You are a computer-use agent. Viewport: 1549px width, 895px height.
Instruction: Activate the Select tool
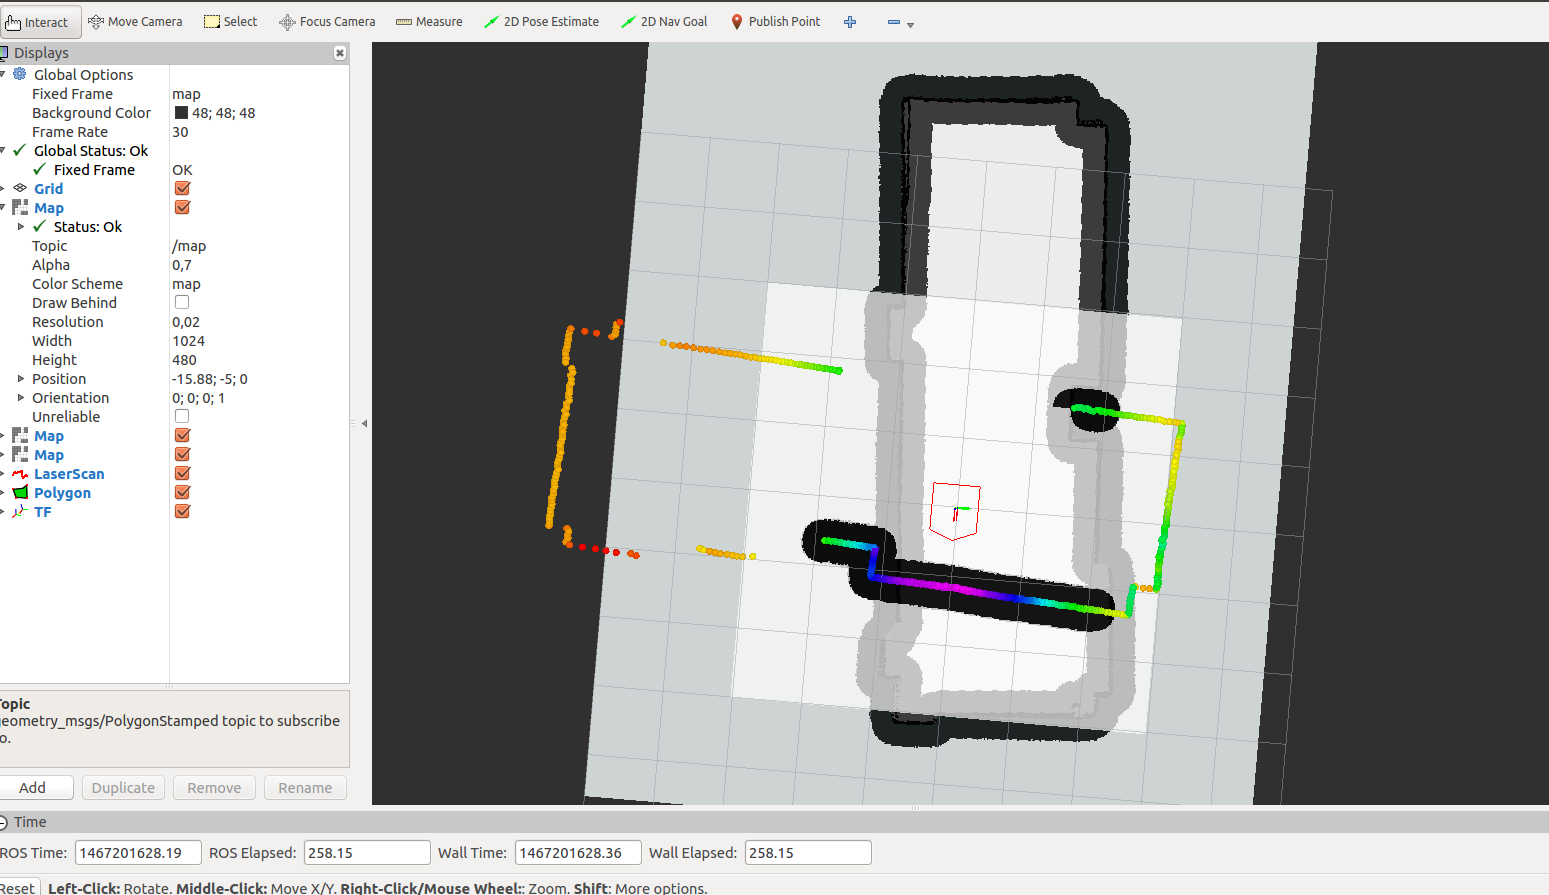click(230, 22)
